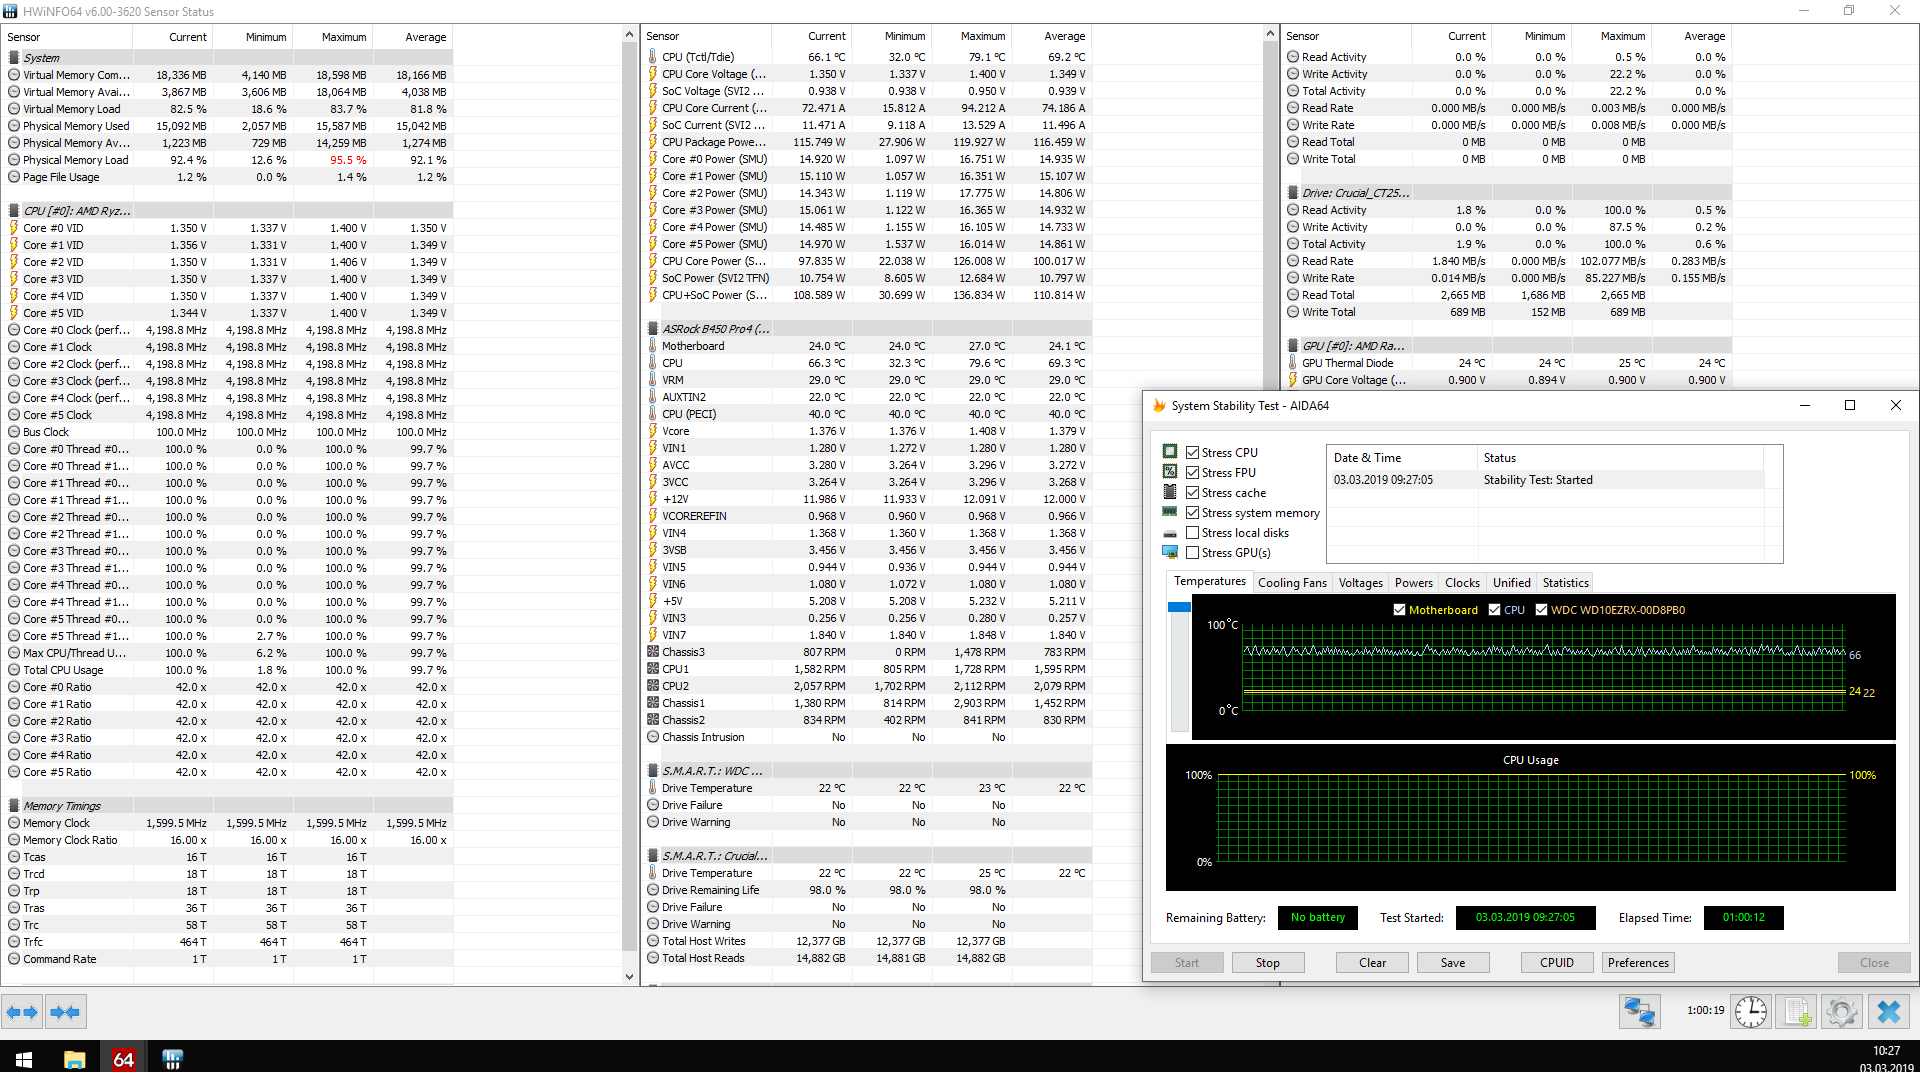Open the Windows Start menu

coord(24,1058)
